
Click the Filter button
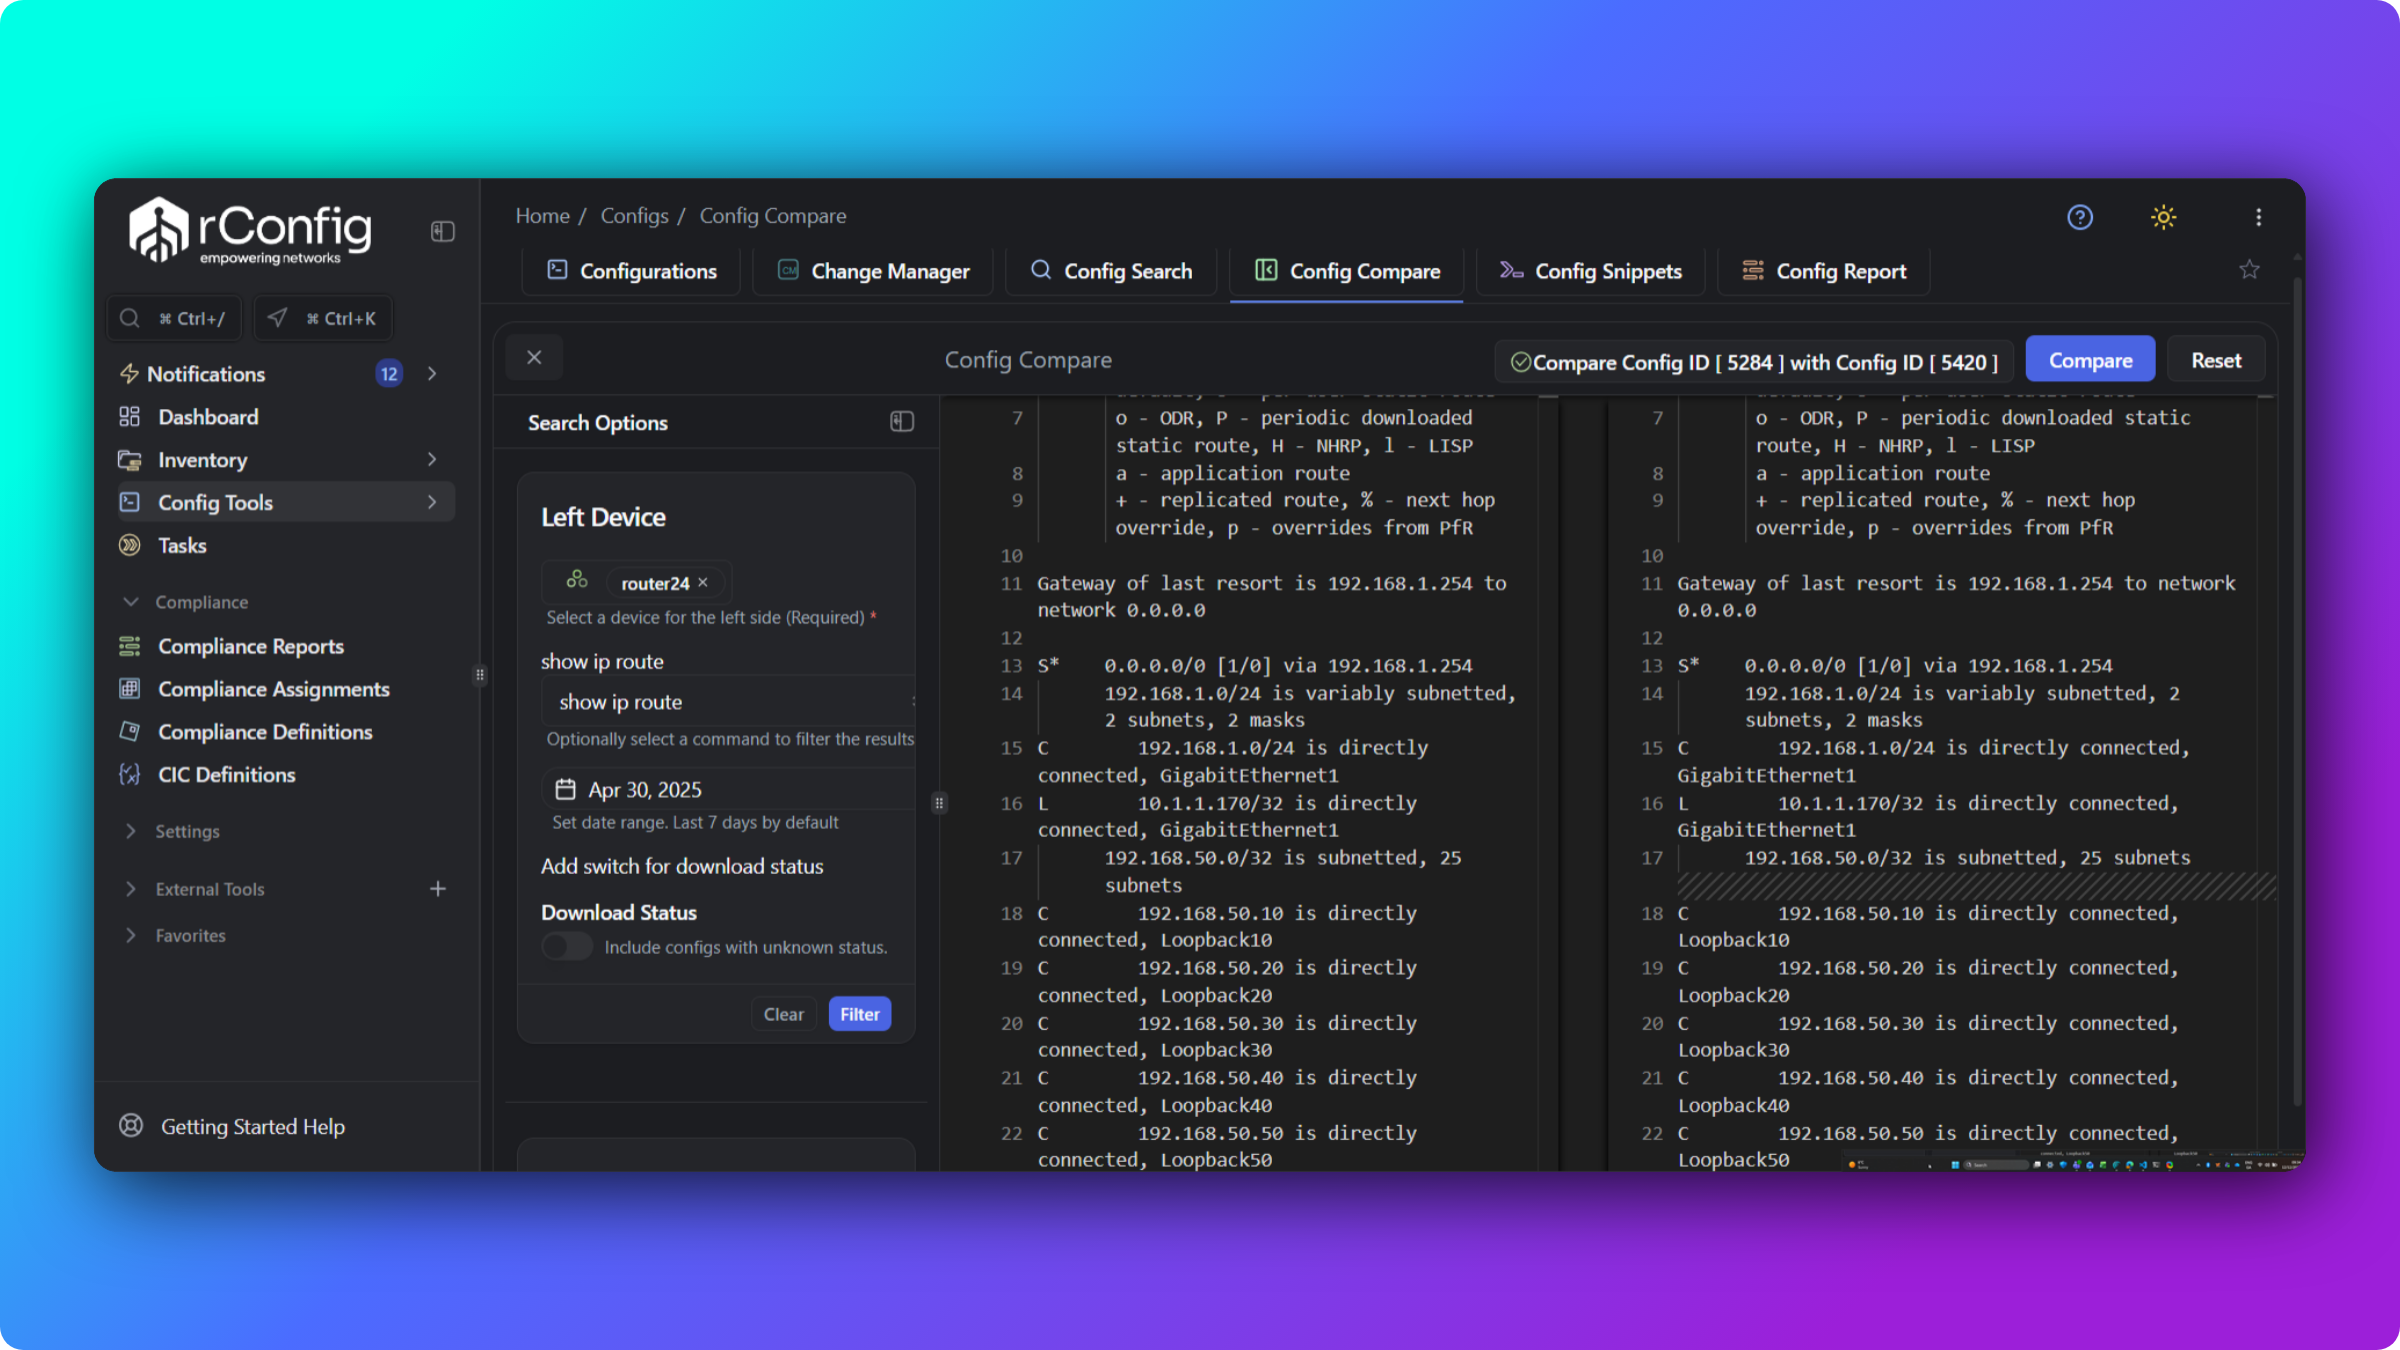(x=859, y=1014)
